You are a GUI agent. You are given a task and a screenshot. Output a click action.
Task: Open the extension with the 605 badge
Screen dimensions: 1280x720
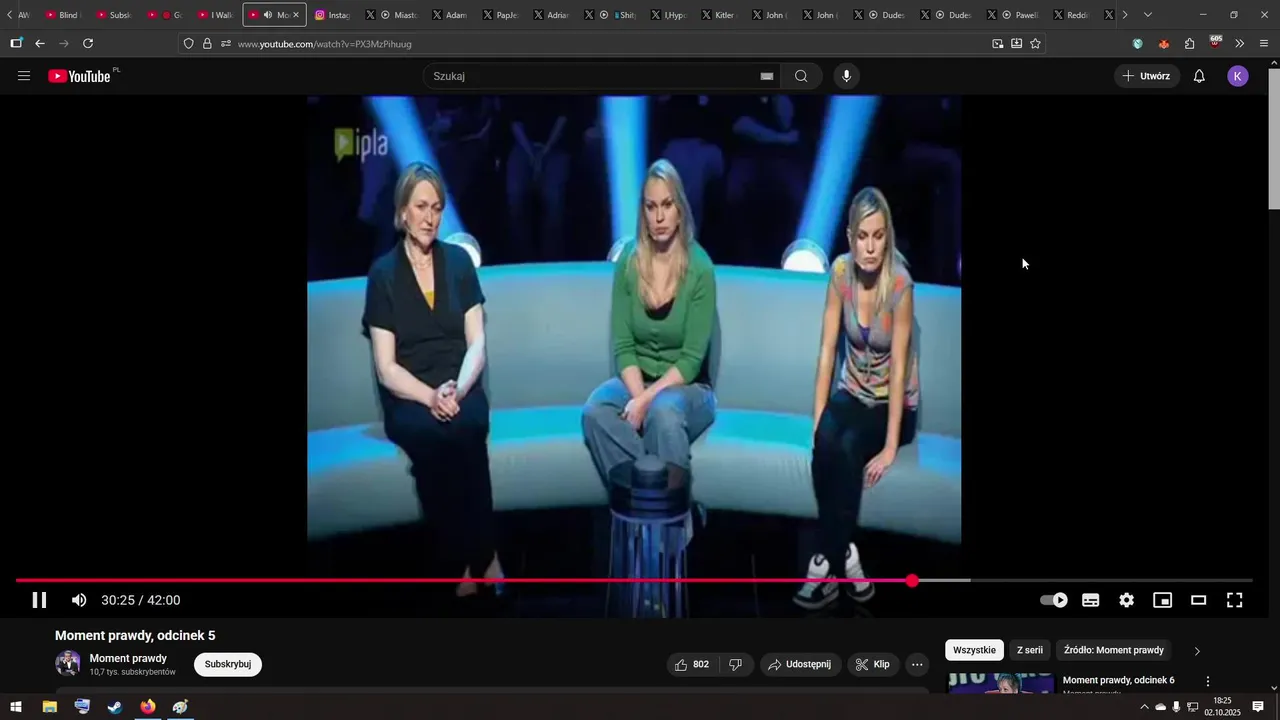1215,43
